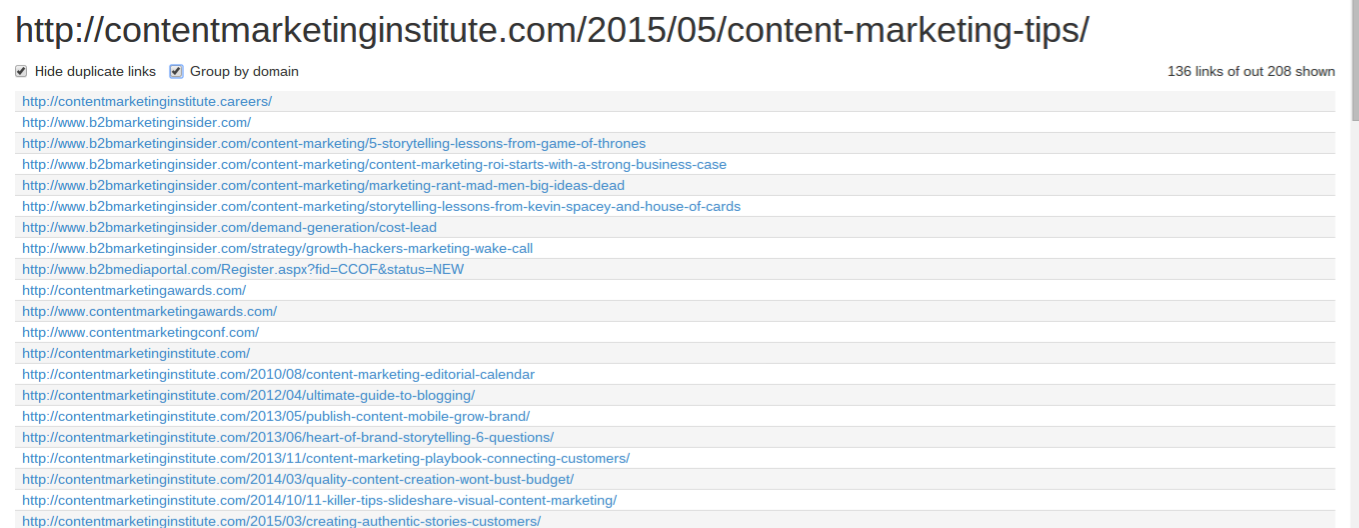Click the Group by domain label
The image size is (1359, 528).
click(244, 71)
